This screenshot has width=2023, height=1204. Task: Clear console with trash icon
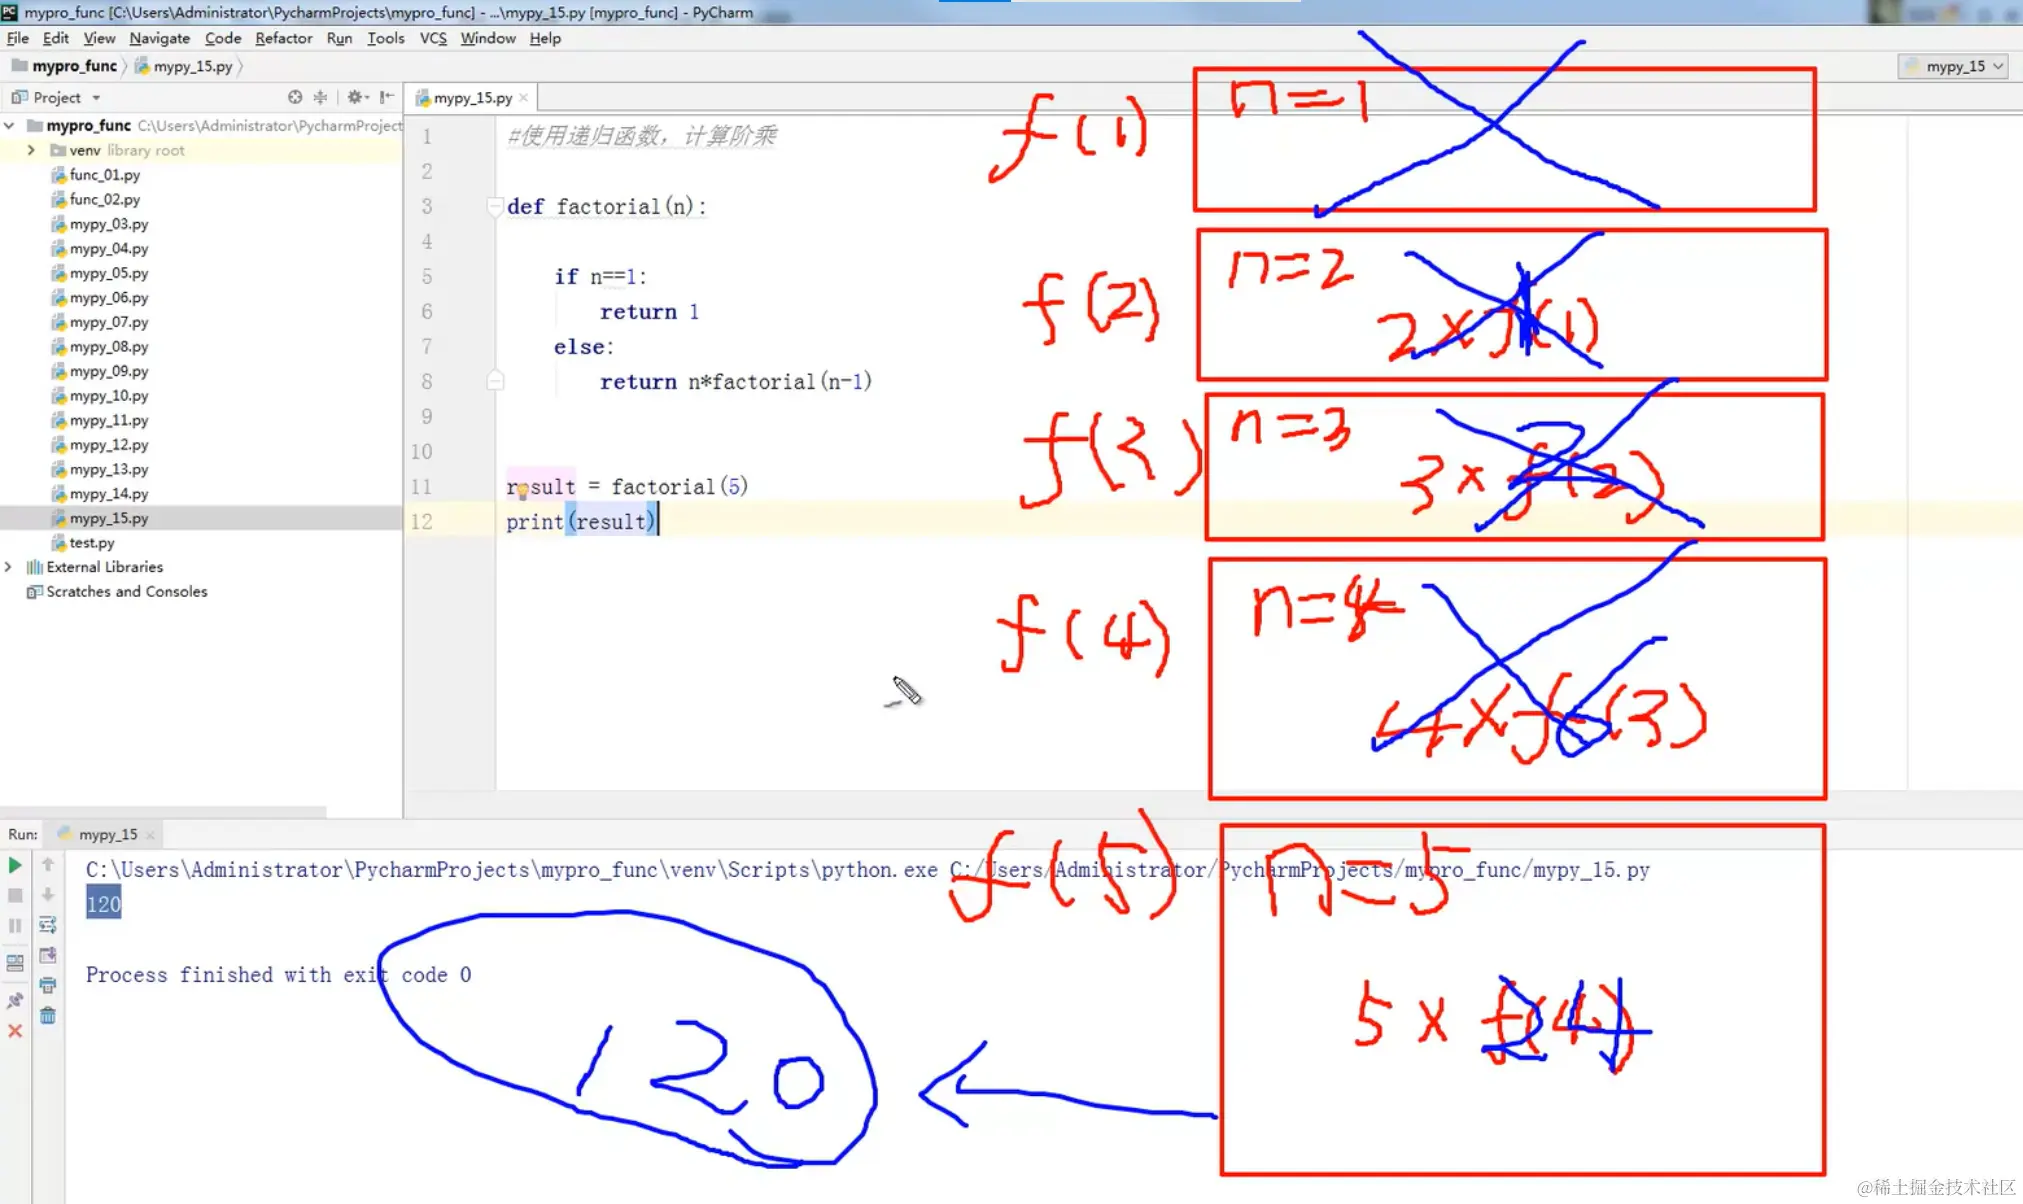coord(47,1016)
